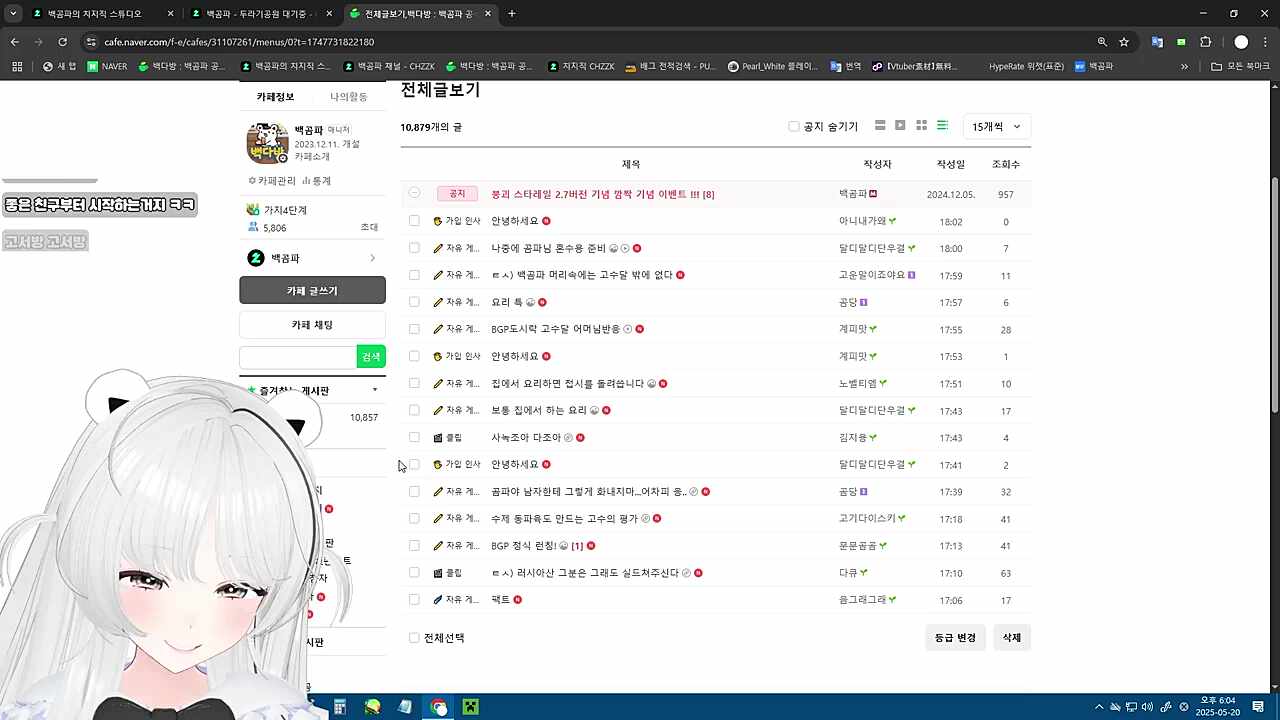This screenshot has width=1280, height=720.
Task: Open the volume control in system tray
Action: pos(1147,707)
